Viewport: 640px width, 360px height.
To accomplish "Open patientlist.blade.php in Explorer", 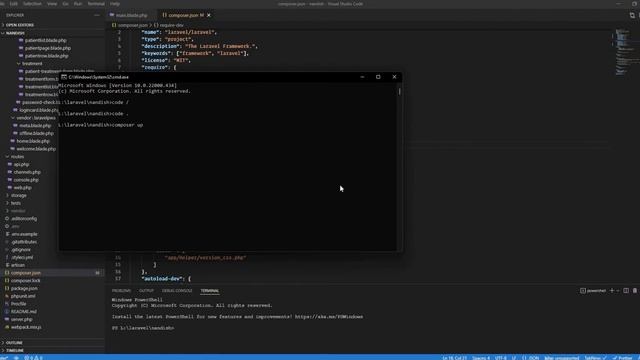I will pyautogui.click(x=45, y=40).
